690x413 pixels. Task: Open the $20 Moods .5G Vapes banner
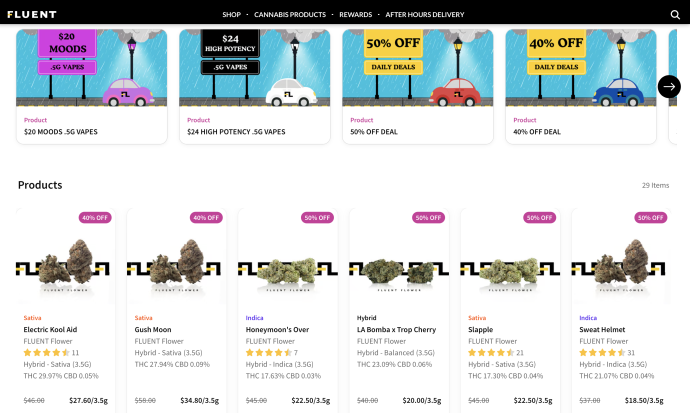[92, 68]
